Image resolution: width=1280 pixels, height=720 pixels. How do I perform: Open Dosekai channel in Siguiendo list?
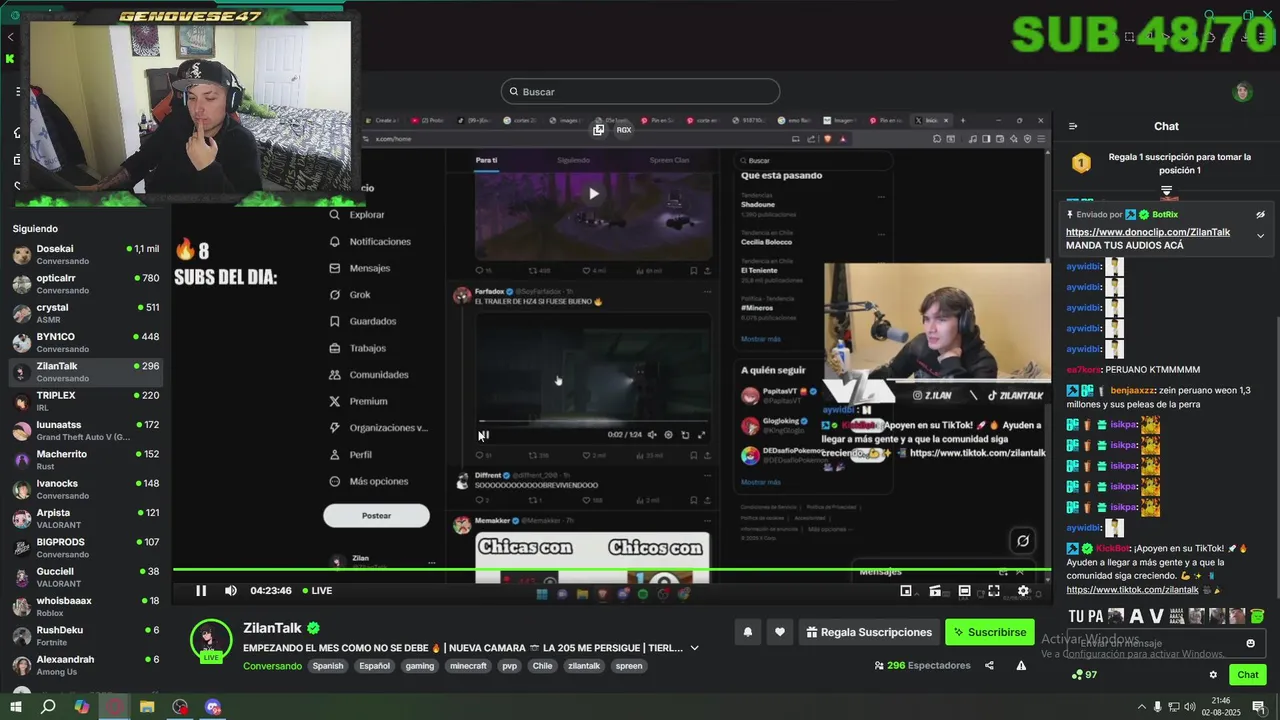[86, 254]
